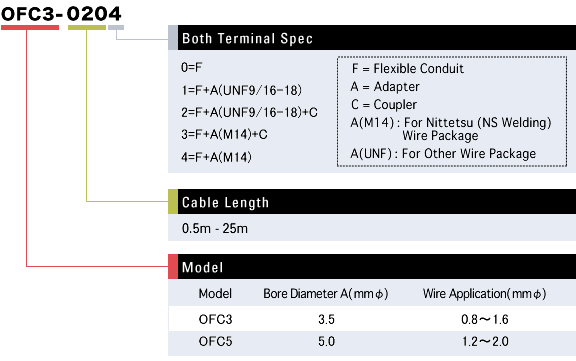This screenshot has width=576, height=361.
Task: Click the F = Flexible Conduit legend entry
Action: [408, 69]
